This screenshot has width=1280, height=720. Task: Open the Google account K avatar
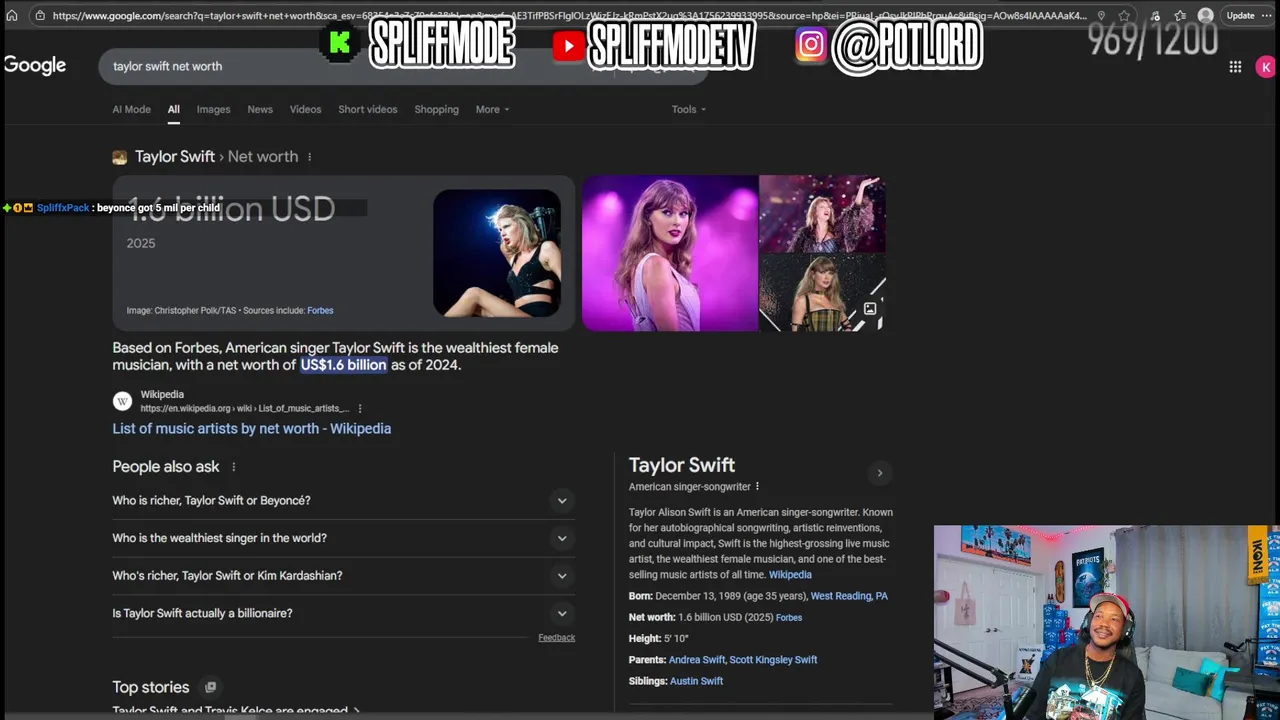(1266, 67)
